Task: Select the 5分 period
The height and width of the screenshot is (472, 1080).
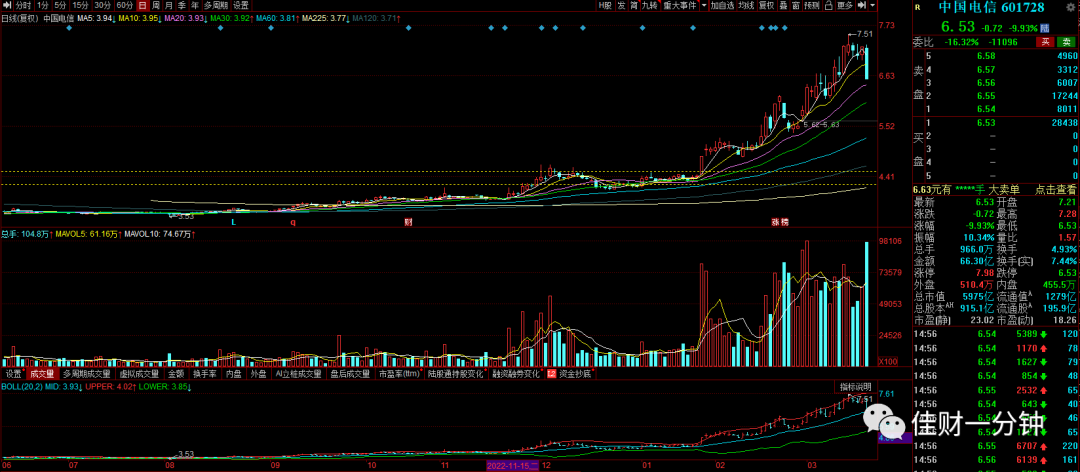Action: (x=61, y=5)
